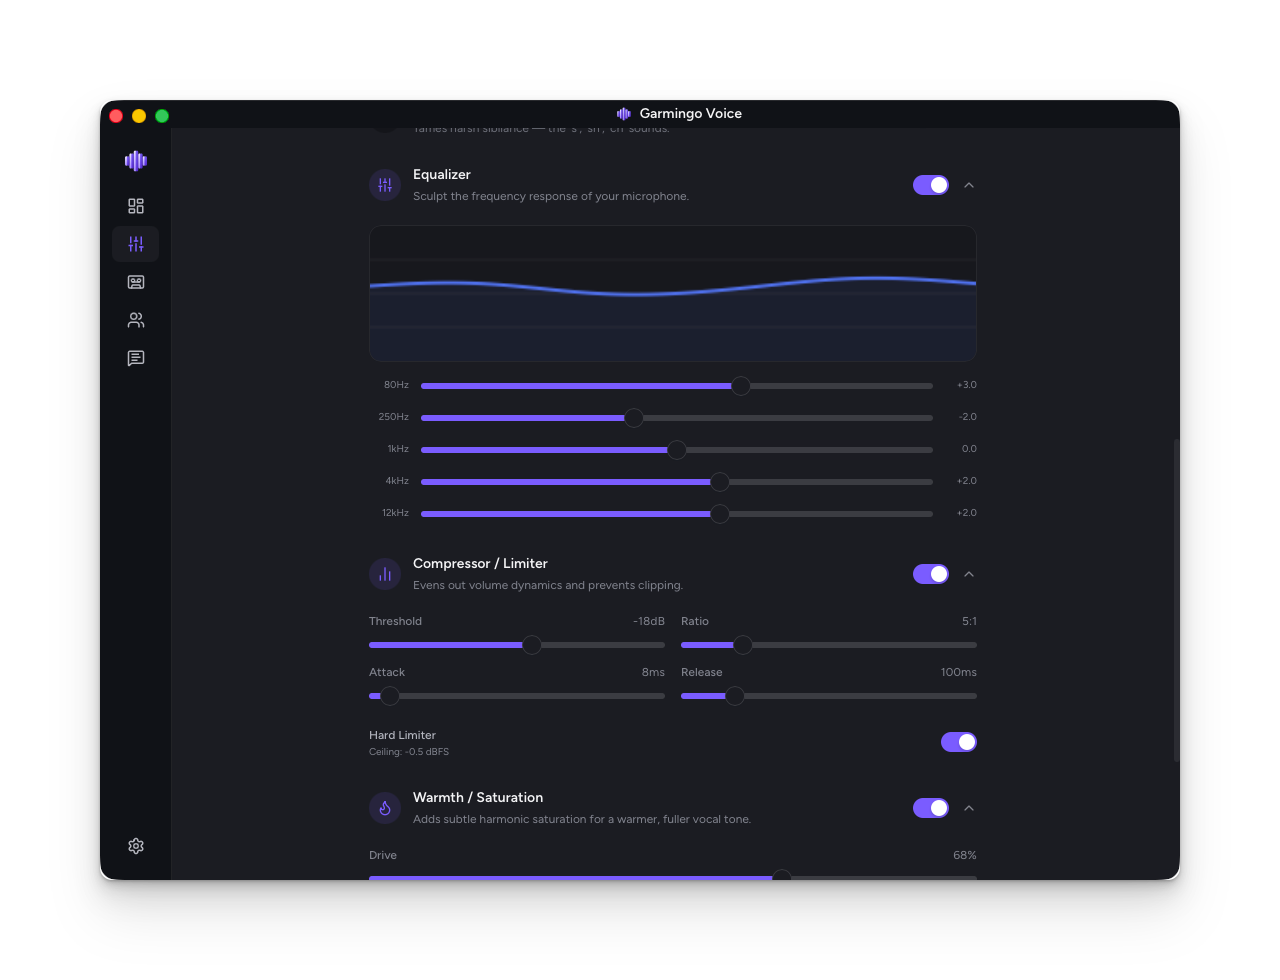Image resolution: width=1280 pixels, height=980 pixels.
Task: Open settings via the gear icon
Action: click(x=136, y=846)
